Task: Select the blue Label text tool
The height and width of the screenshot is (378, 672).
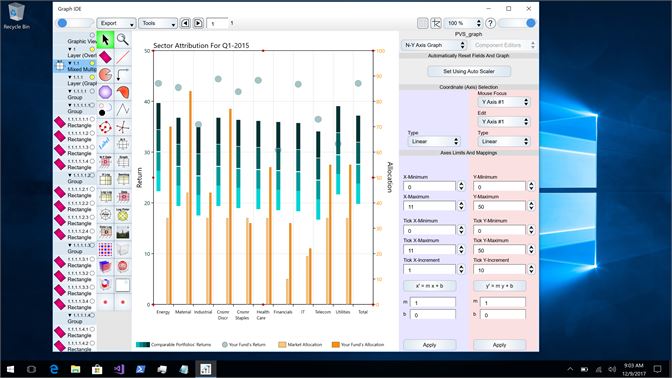Action: 105,144
